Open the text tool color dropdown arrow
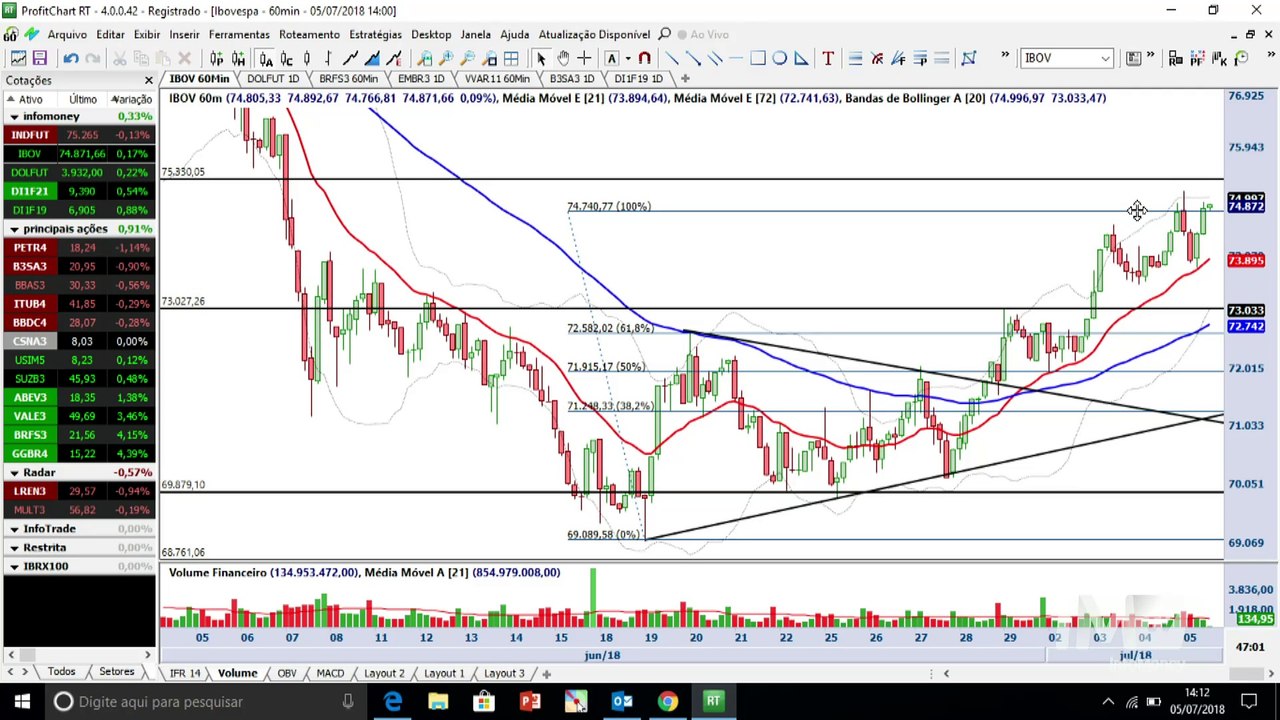 tap(628, 59)
